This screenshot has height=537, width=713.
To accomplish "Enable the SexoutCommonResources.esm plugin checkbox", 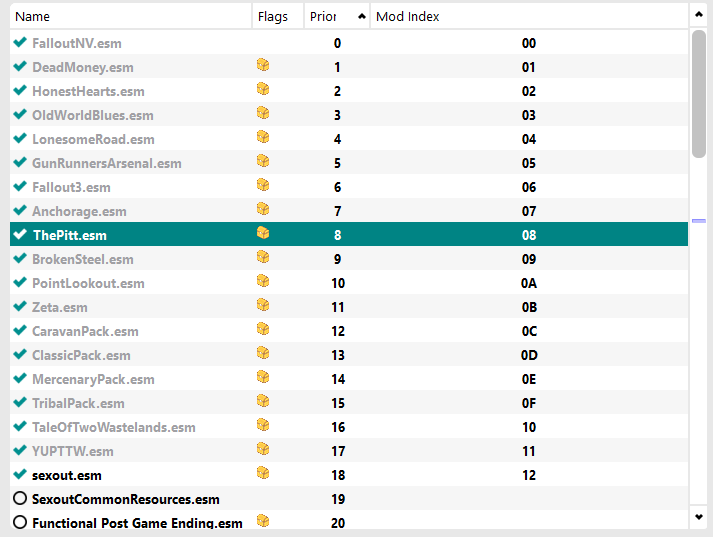I will [20, 498].
